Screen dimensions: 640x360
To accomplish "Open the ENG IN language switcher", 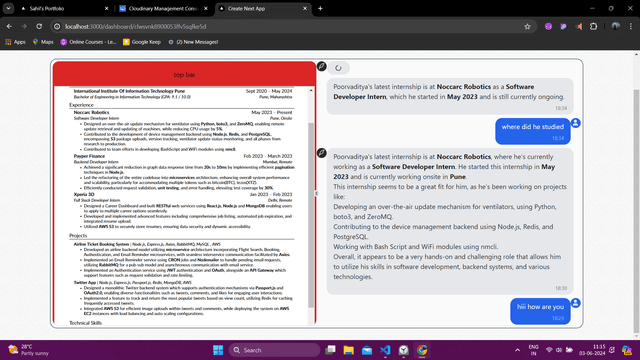I will [533, 350].
